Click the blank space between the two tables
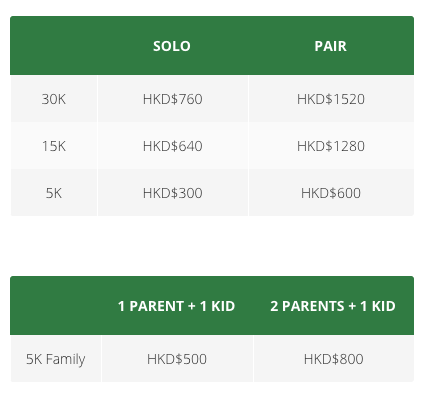The height and width of the screenshot is (399, 425). (212, 246)
